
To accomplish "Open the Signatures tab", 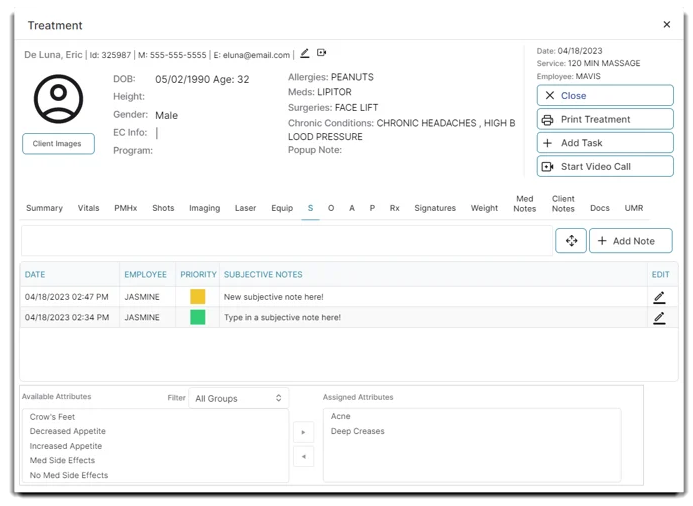I will pos(435,208).
